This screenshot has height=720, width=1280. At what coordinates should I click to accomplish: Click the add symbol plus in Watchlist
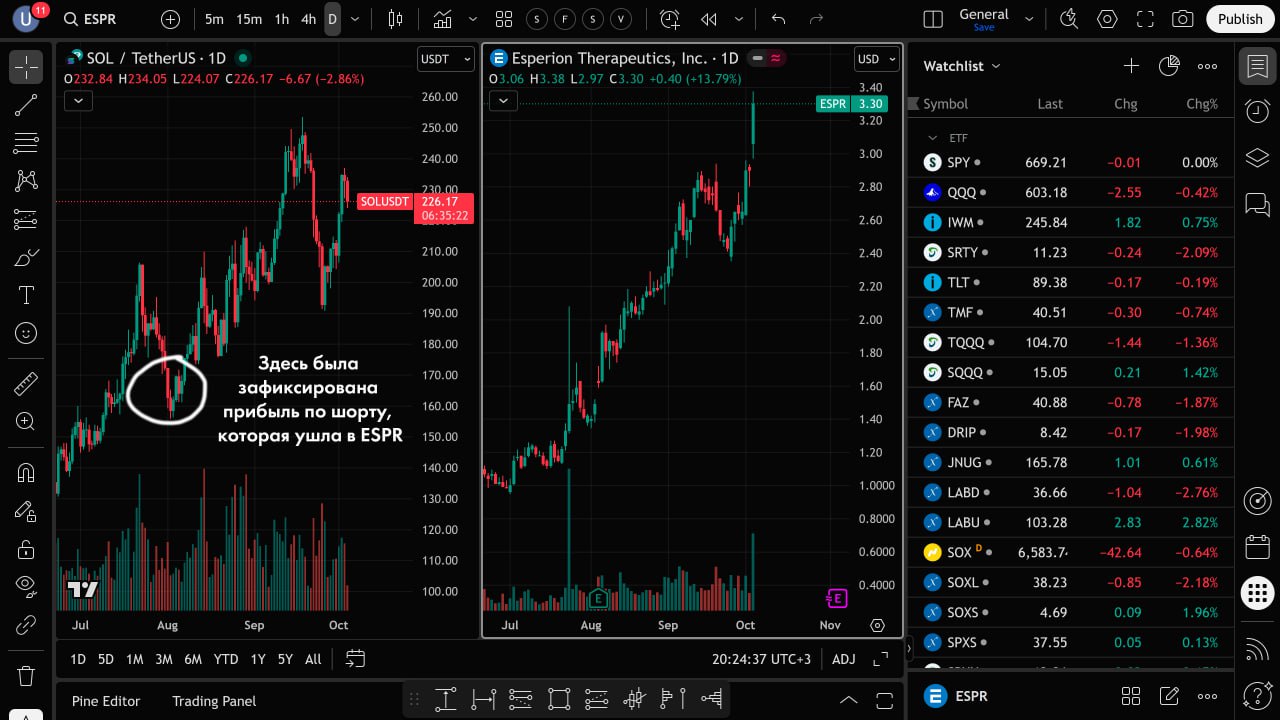[1131, 66]
